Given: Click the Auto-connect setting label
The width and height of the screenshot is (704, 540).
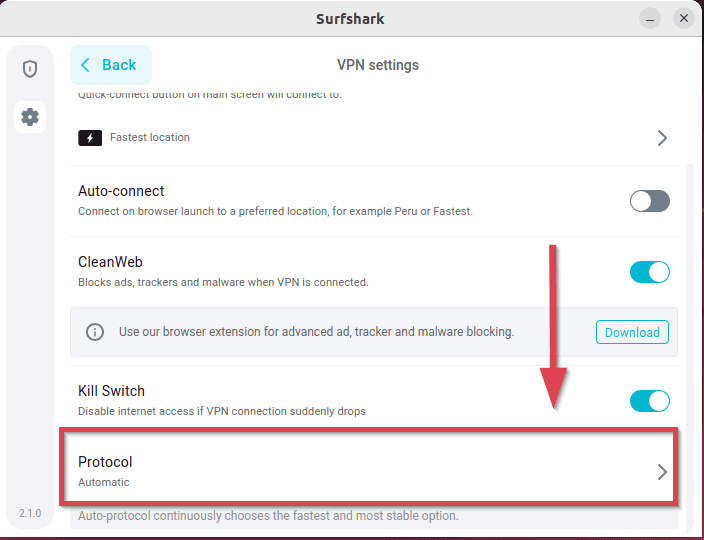Looking at the screenshot, I should [x=121, y=191].
